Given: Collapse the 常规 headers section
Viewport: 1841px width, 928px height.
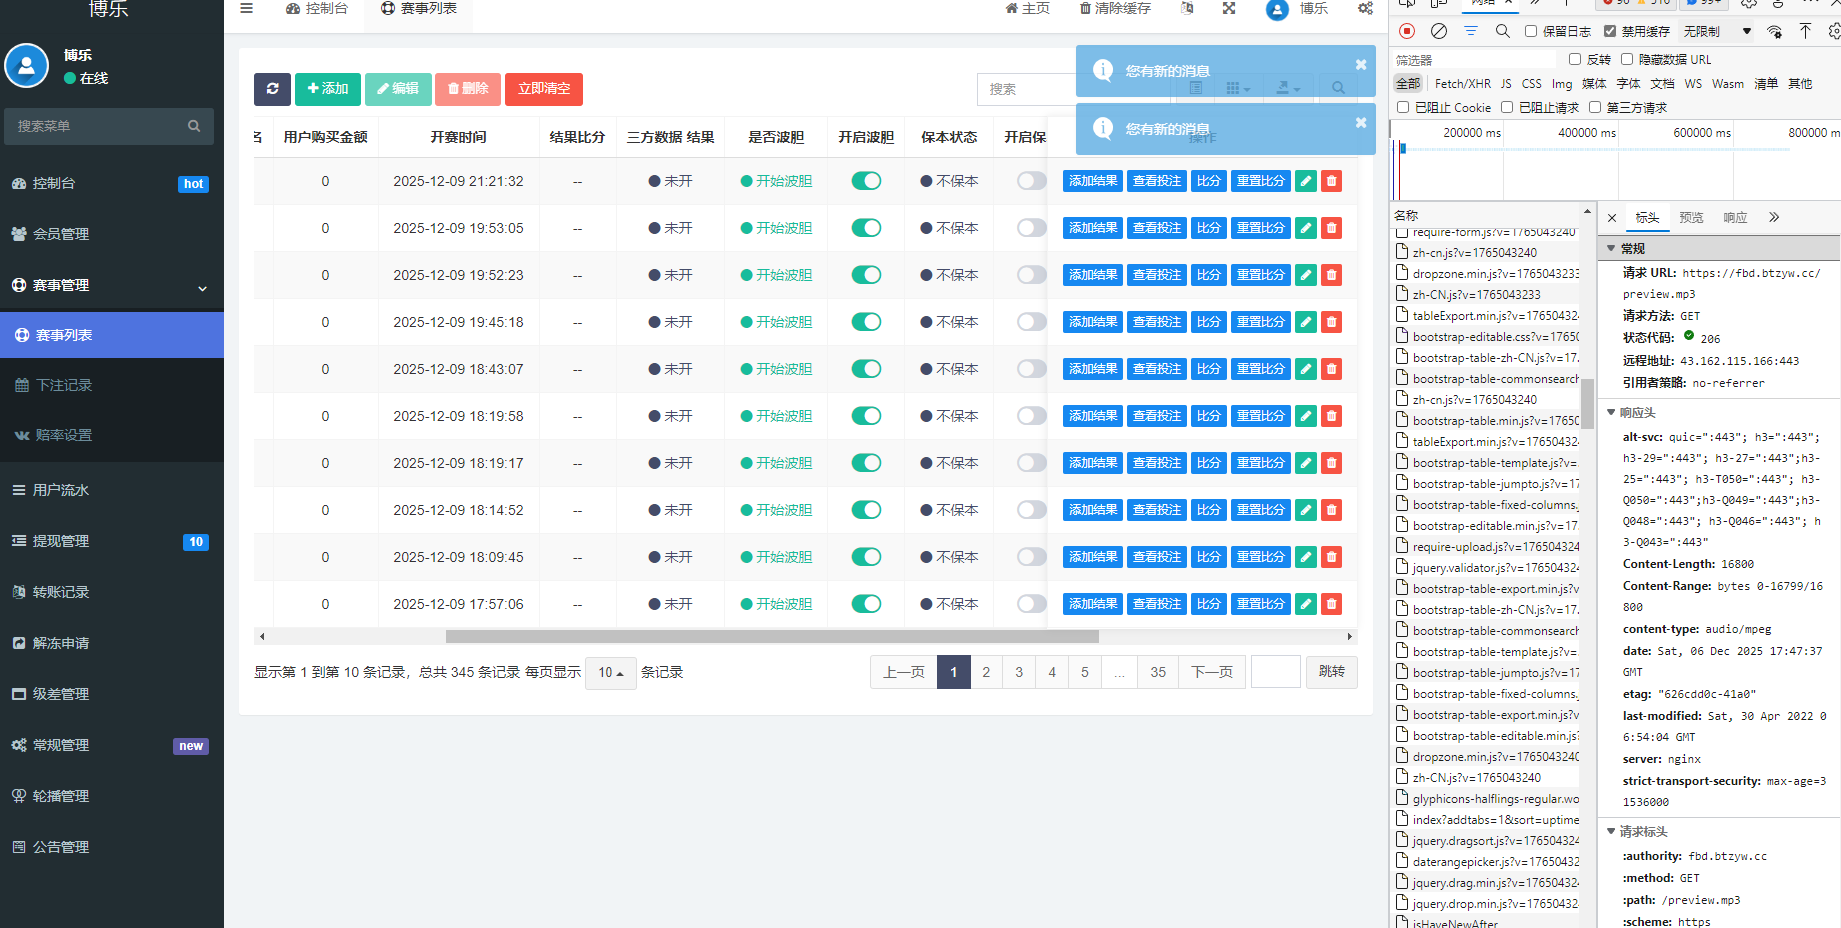Looking at the screenshot, I should (x=1611, y=248).
